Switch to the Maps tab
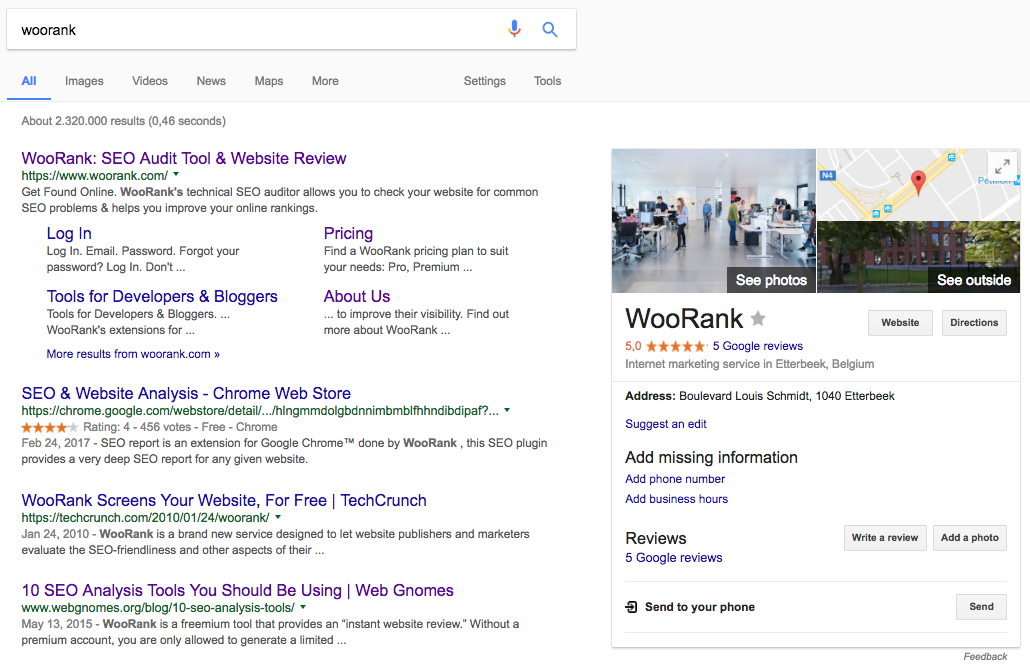The width and height of the screenshot is (1030, 668). pos(269,81)
